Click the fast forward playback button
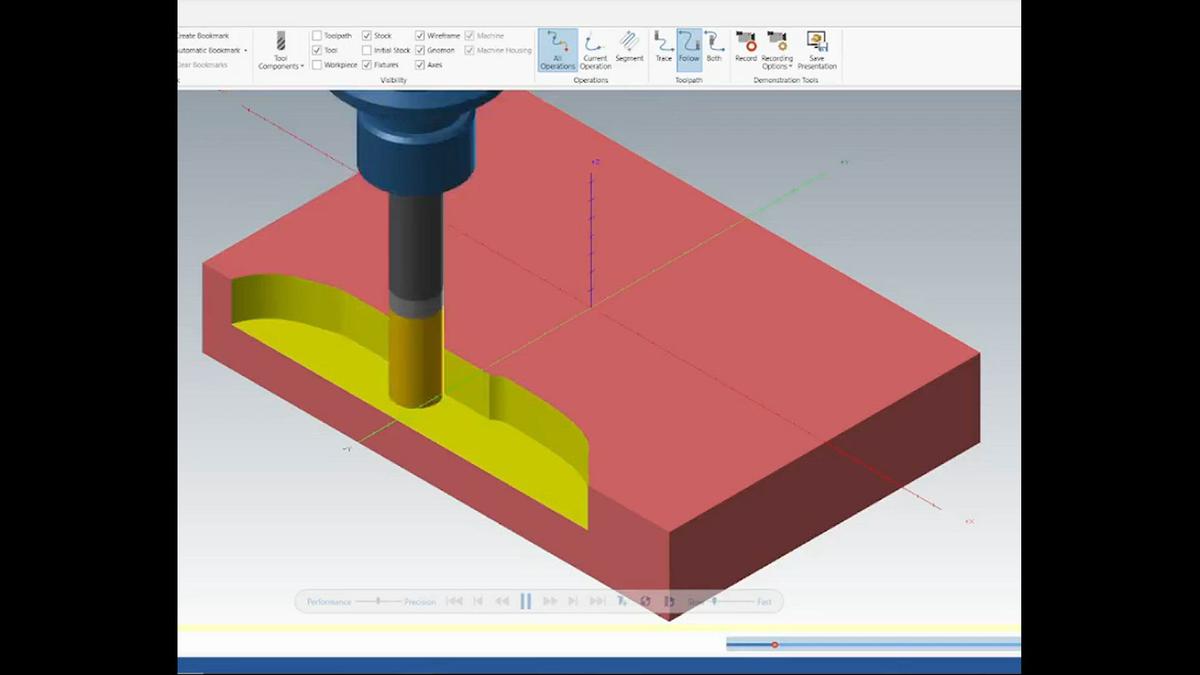 pyautogui.click(x=549, y=601)
